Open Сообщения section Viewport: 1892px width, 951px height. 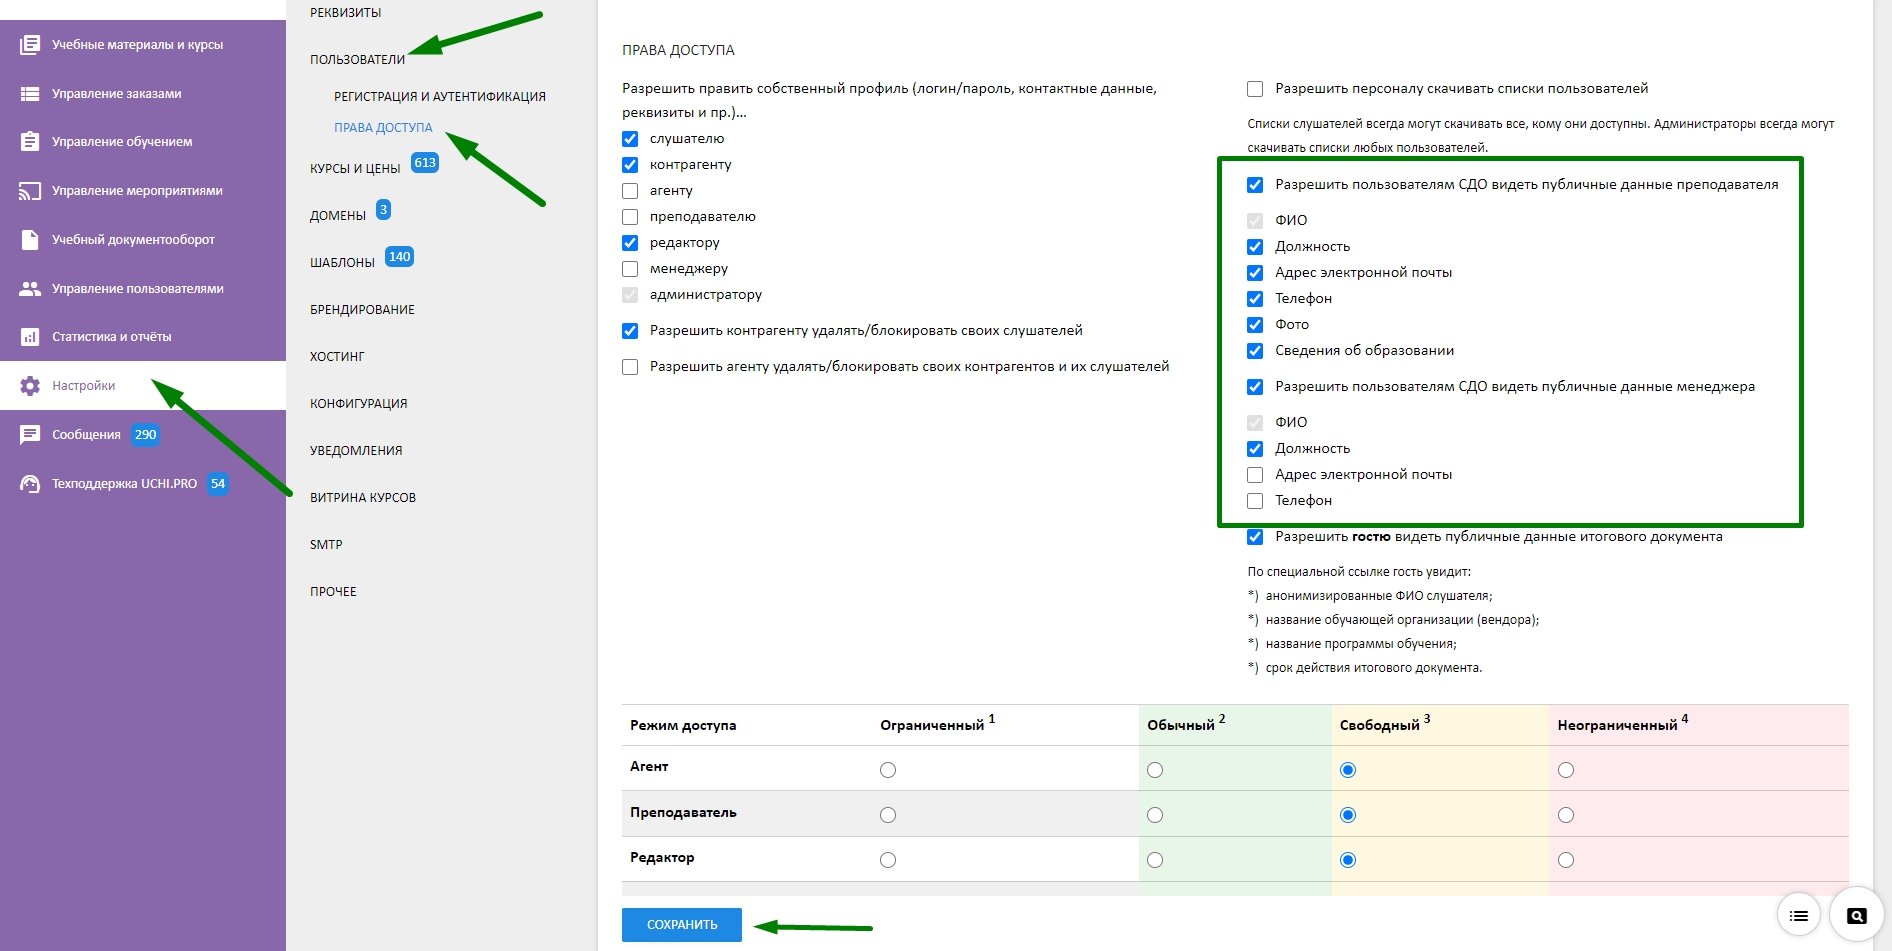click(86, 435)
